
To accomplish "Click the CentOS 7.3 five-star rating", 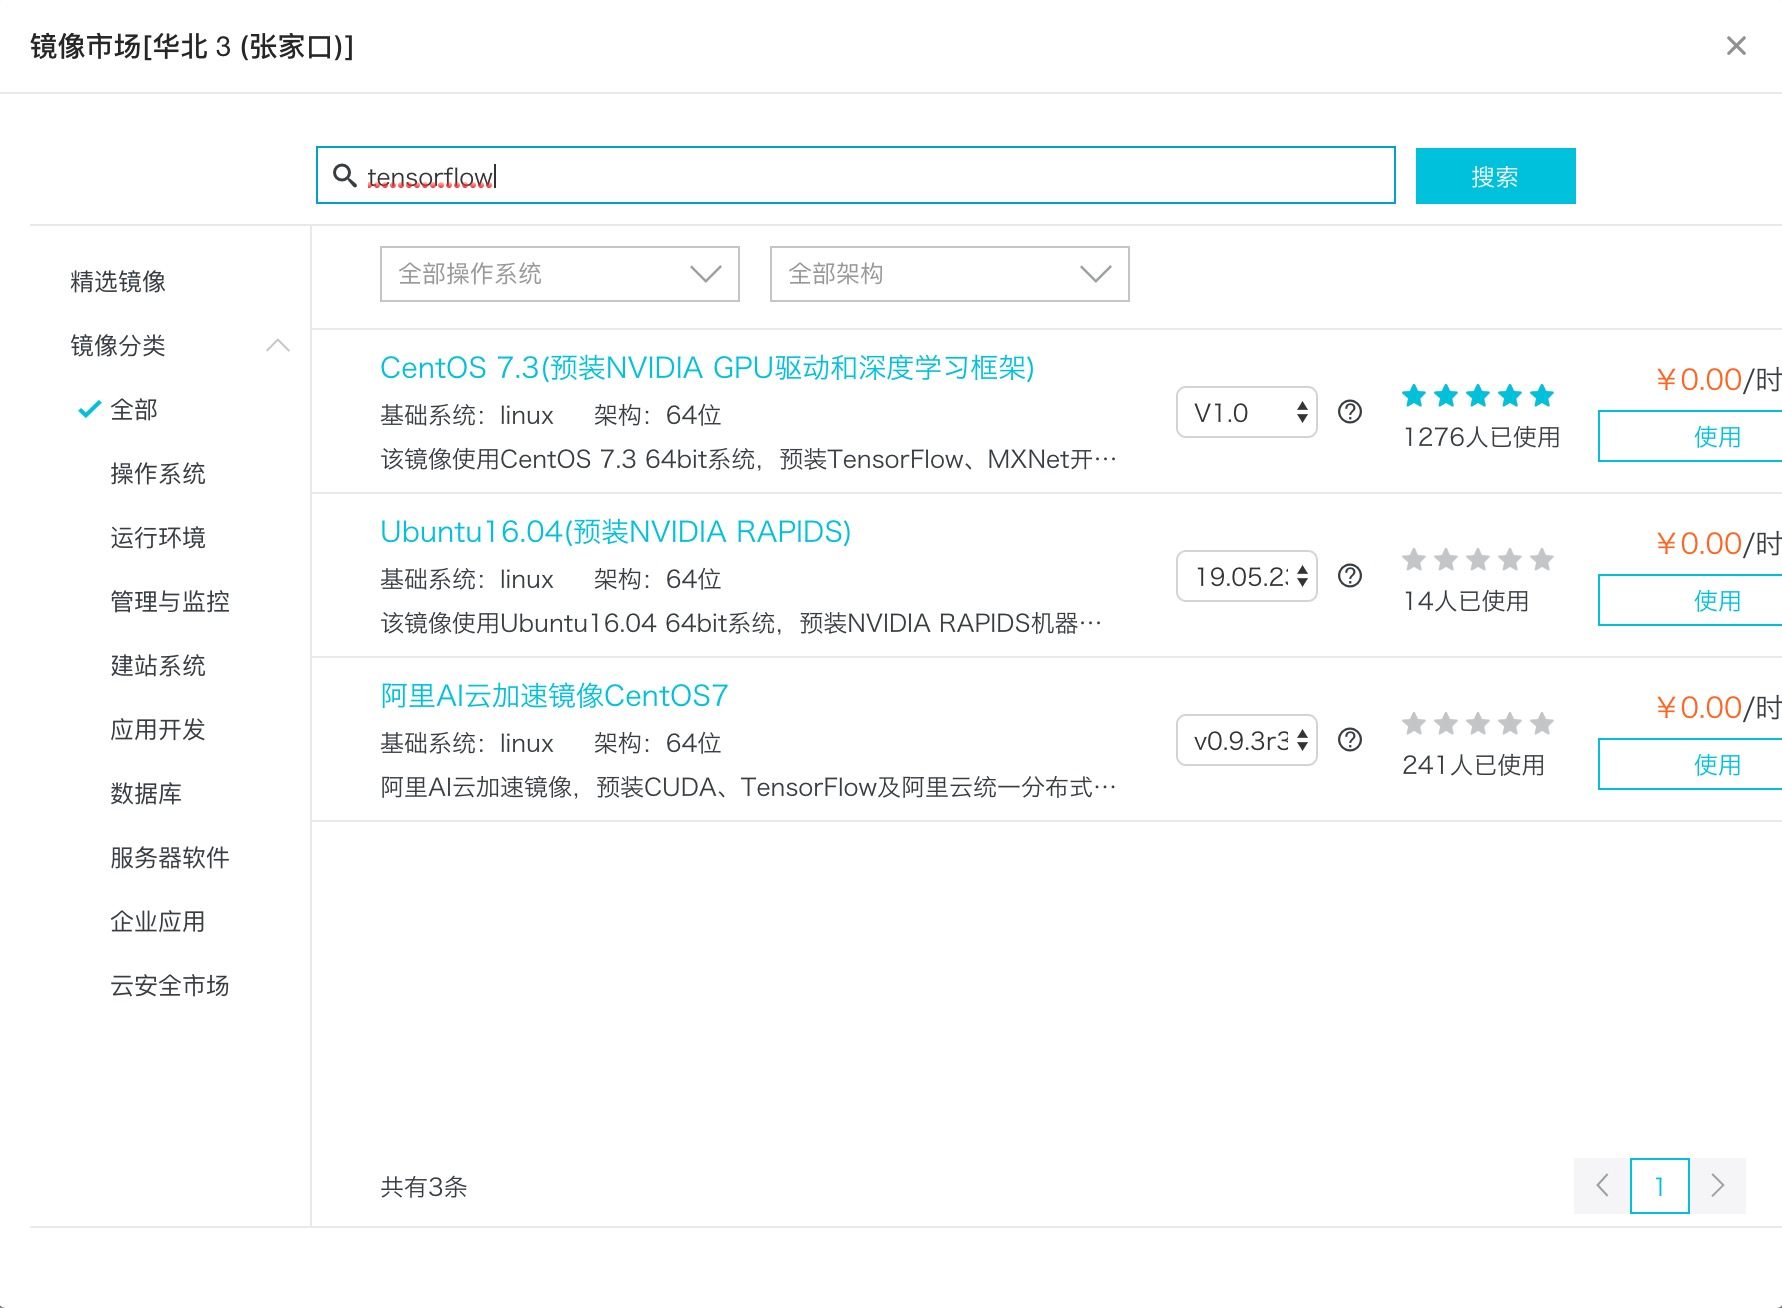I will pyautogui.click(x=1478, y=396).
